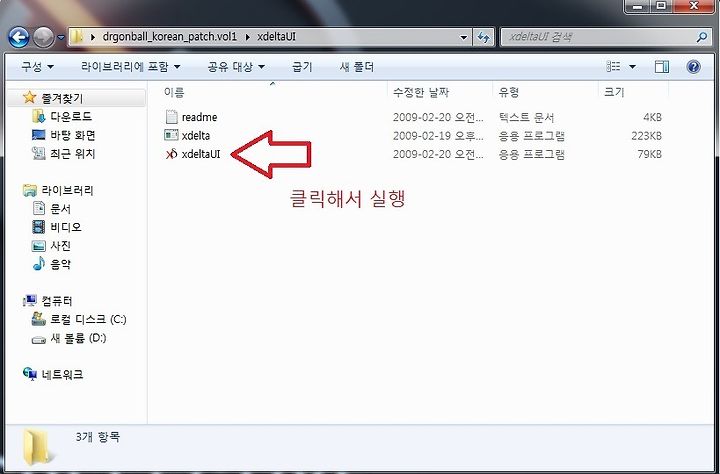Select drgonball_korean_patch.vol1 in the address path
720x474 pixels.
(169, 37)
